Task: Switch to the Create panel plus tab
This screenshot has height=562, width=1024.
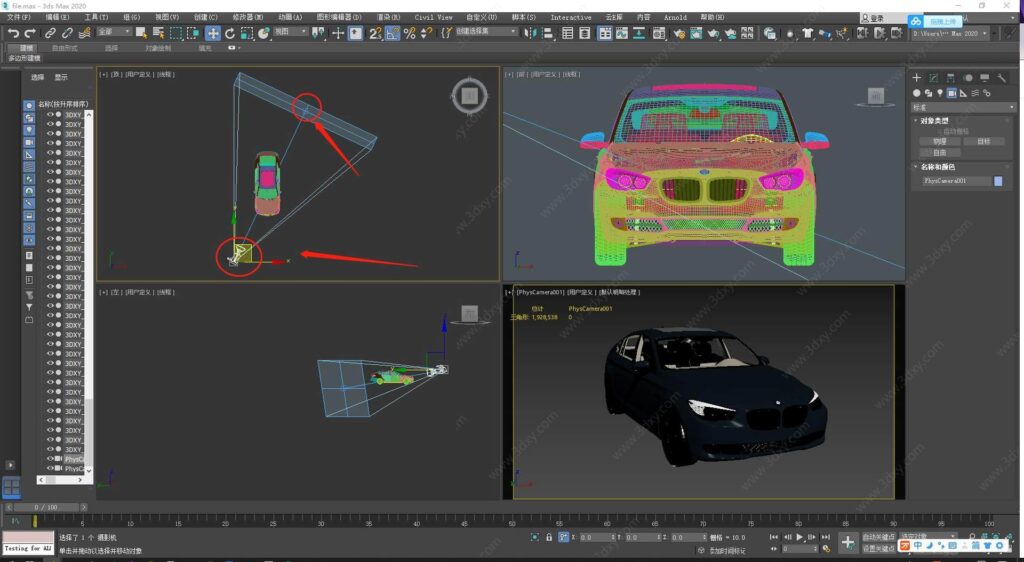Action: pyautogui.click(x=916, y=78)
